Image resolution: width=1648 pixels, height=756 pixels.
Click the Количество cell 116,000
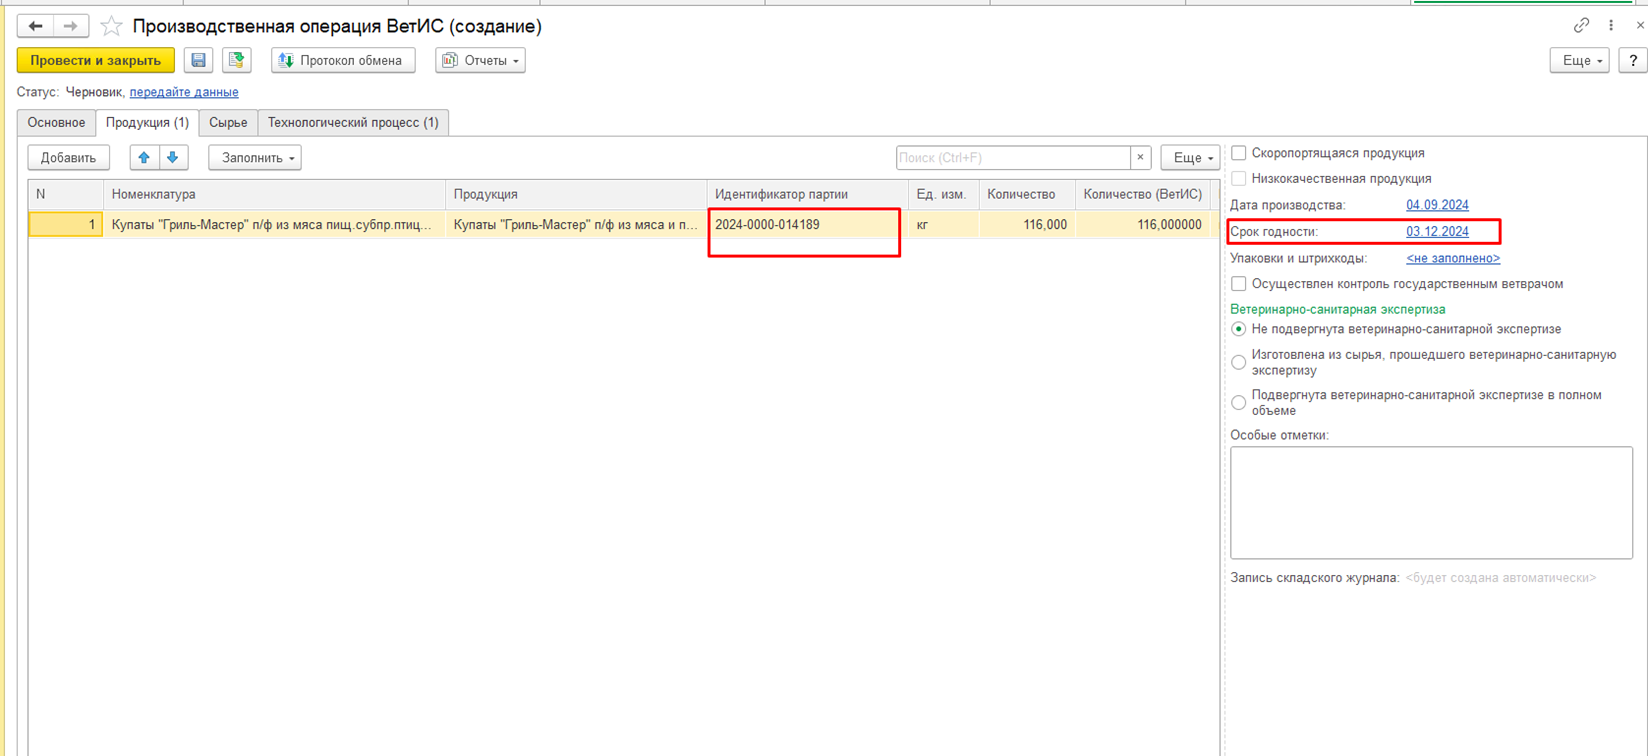[1027, 225]
